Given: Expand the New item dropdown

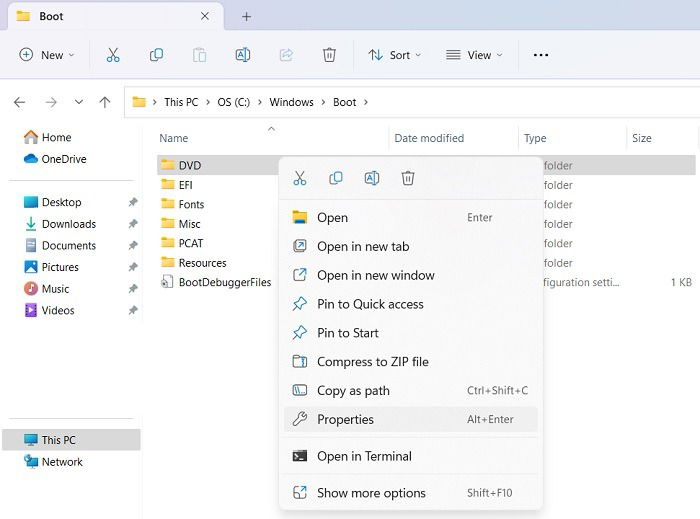Looking at the screenshot, I should pyautogui.click(x=47, y=55).
